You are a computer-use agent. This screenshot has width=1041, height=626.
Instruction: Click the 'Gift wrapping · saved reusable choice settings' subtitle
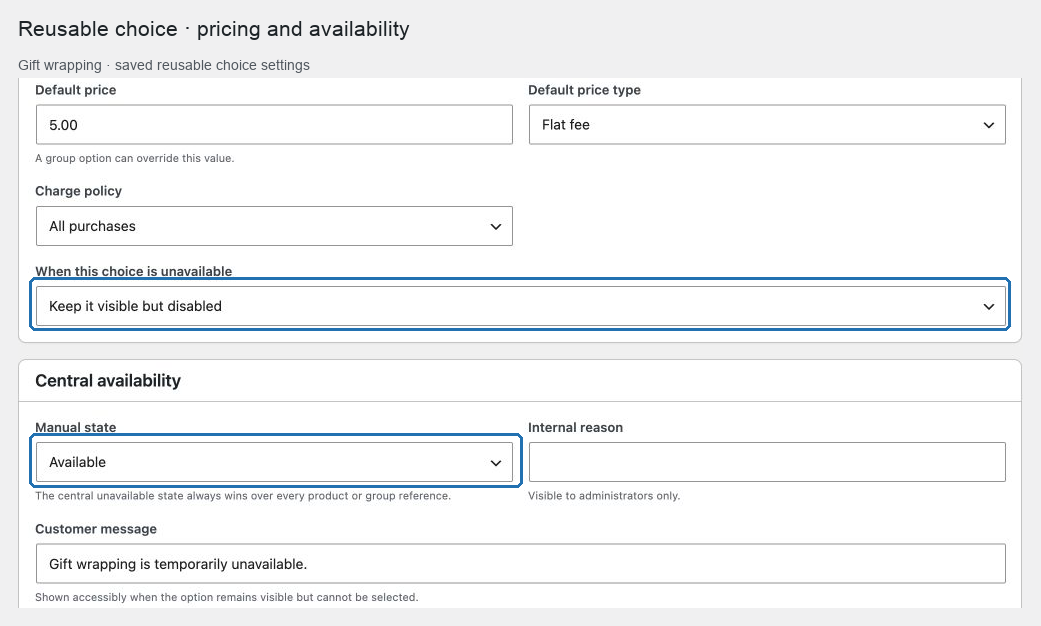164,65
